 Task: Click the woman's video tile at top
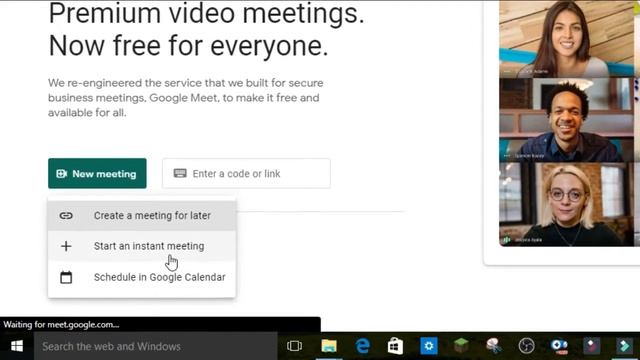coord(567,39)
